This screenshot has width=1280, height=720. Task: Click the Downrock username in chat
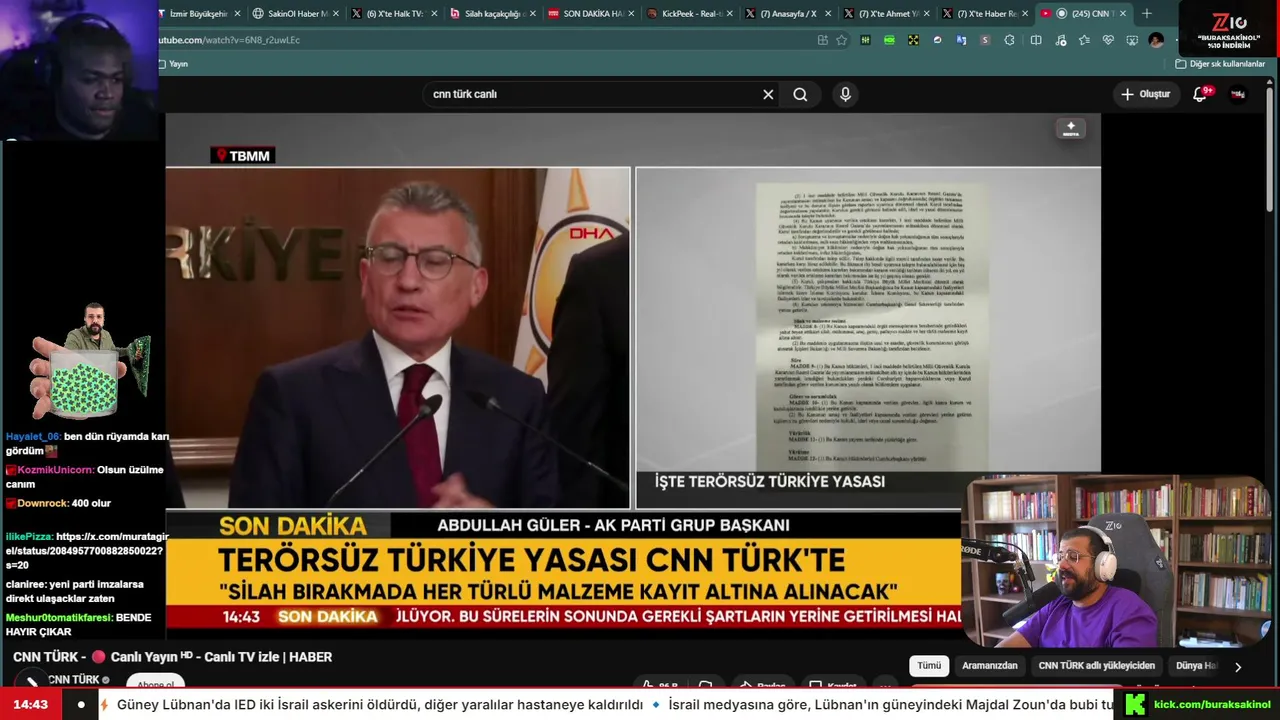pos(43,503)
